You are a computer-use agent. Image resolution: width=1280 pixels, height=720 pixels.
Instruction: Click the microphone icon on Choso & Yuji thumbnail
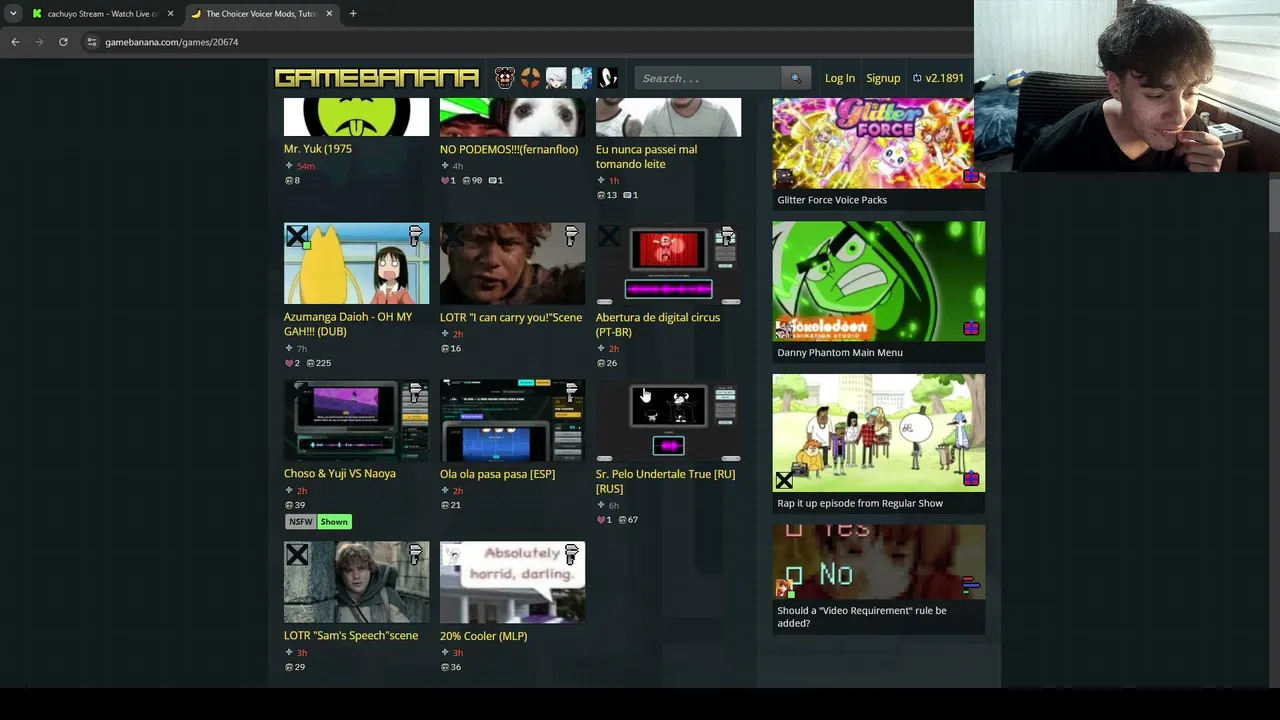pos(416,393)
